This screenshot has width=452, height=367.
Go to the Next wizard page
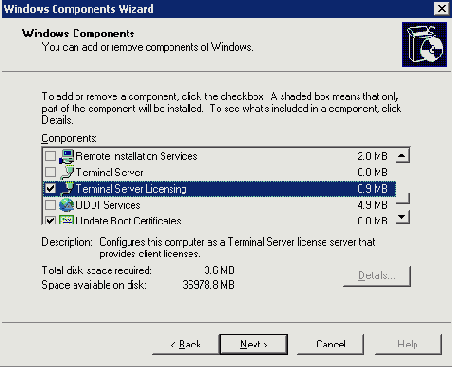tap(254, 344)
